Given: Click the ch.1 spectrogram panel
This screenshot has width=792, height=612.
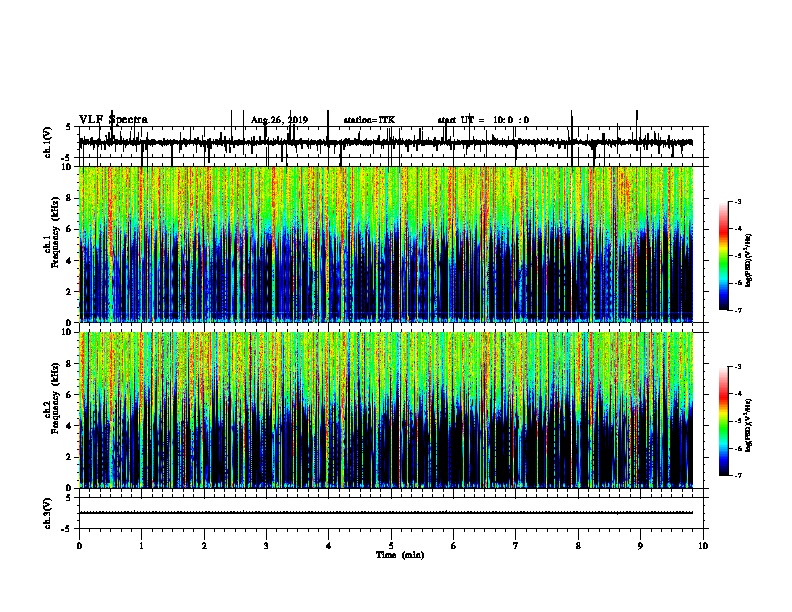Looking at the screenshot, I should 386,244.
